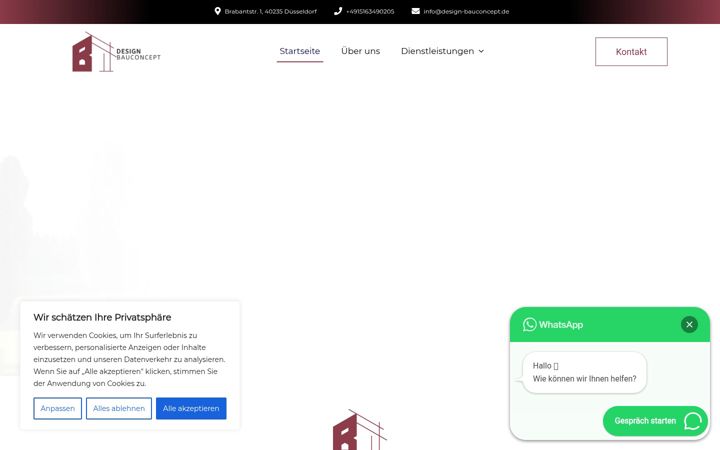Click the email envelope icon
This screenshot has width=720, height=450.
[x=416, y=11]
